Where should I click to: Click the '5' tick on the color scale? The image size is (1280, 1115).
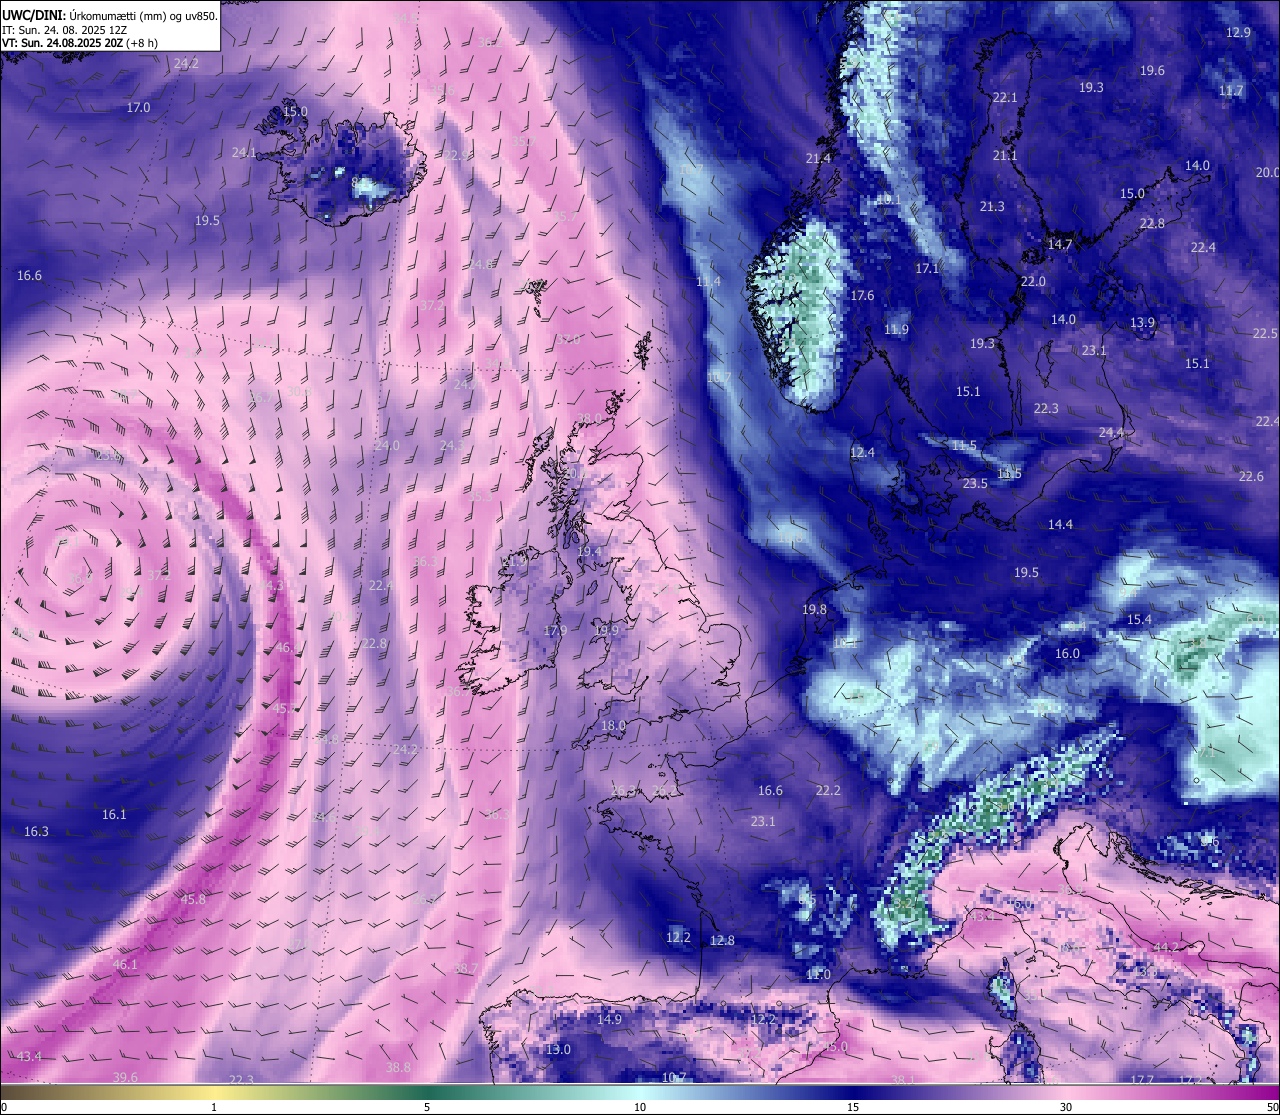pos(427,1107)
